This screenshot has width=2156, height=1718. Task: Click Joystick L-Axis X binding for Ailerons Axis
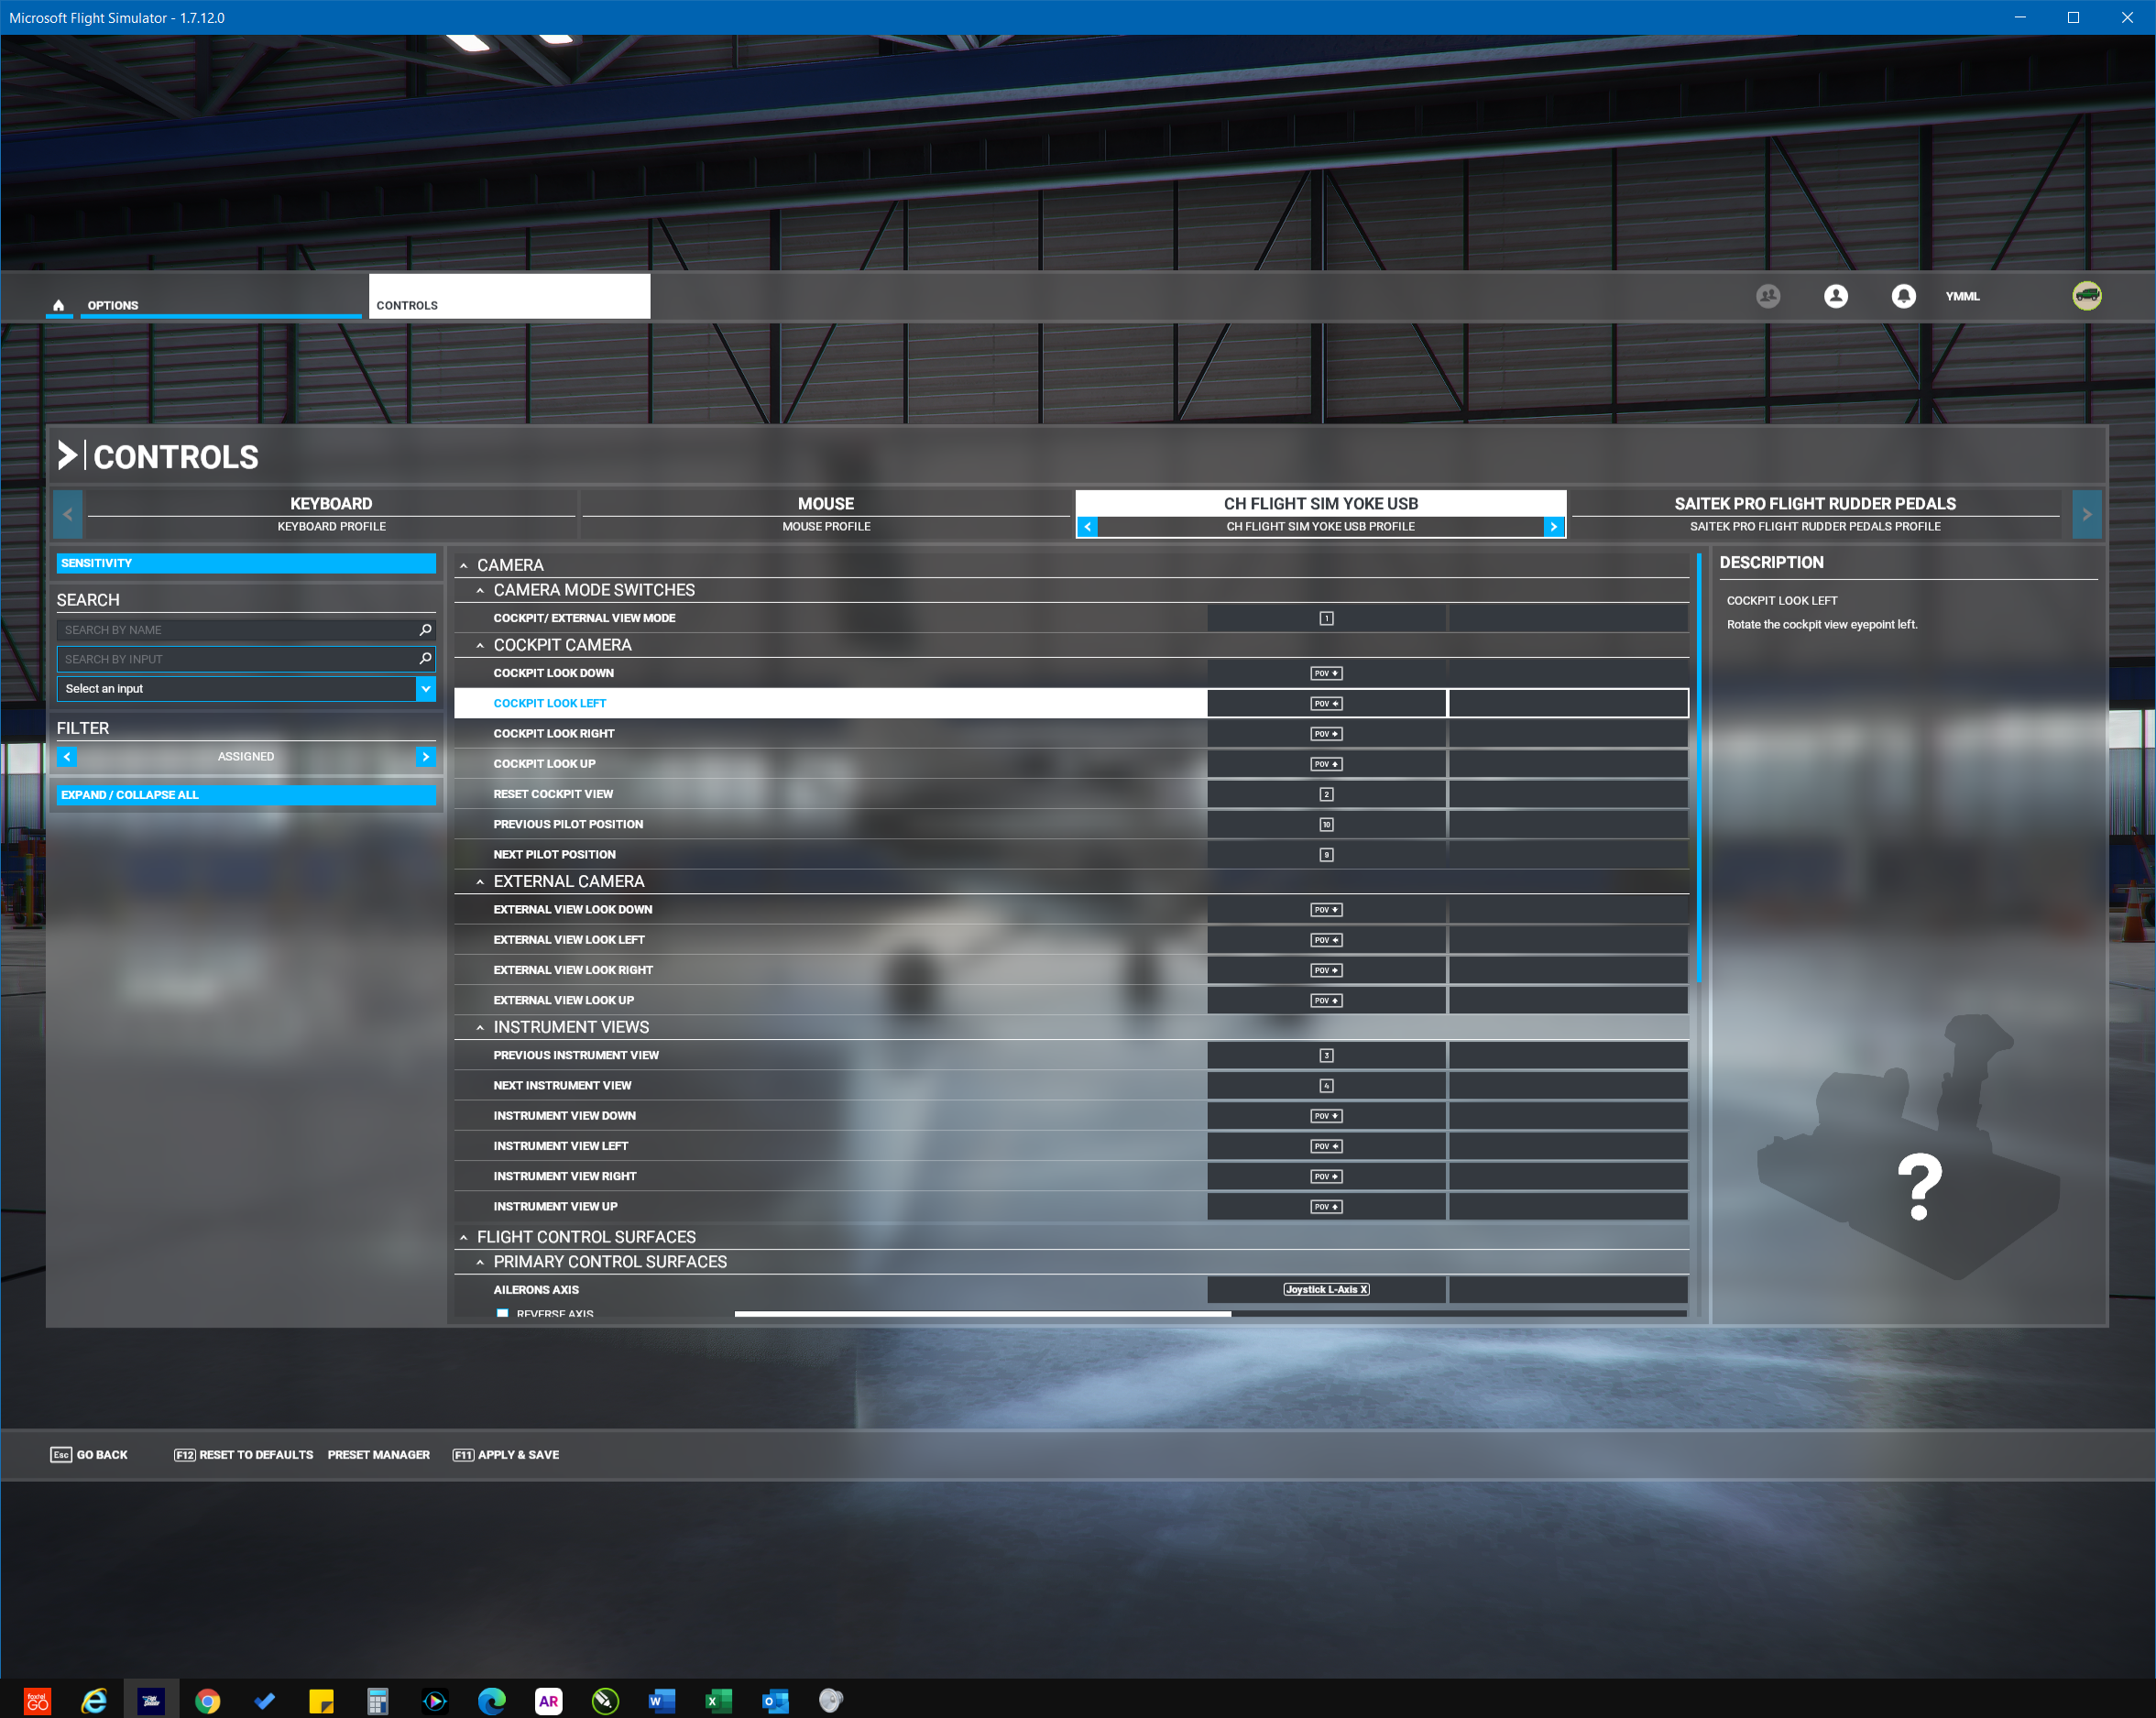coord(1326,1290)
